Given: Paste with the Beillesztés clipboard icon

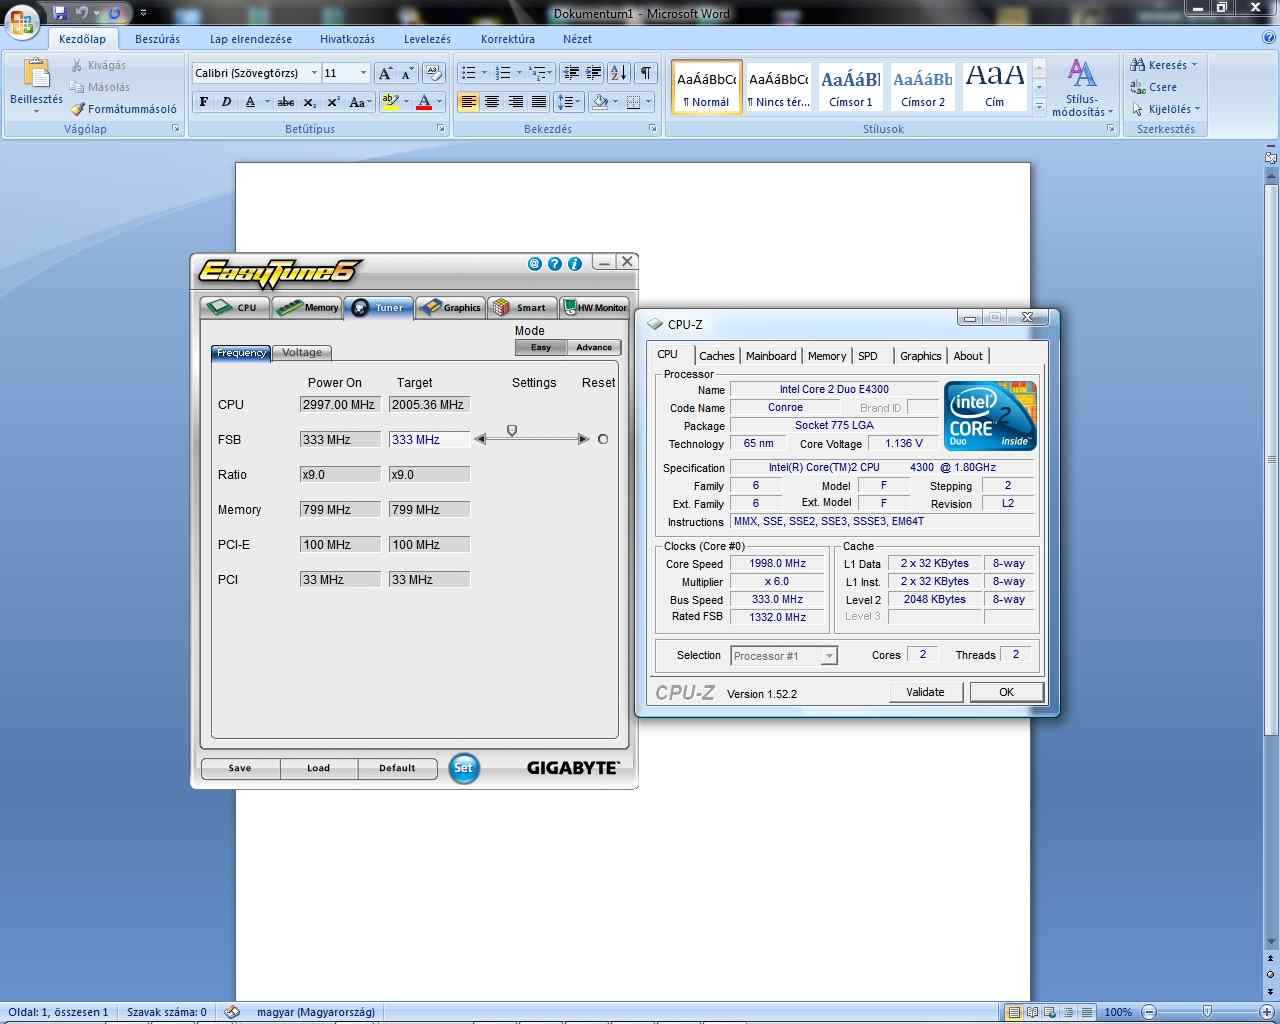Looking at the screenshot, I should [x=36, y=75].
